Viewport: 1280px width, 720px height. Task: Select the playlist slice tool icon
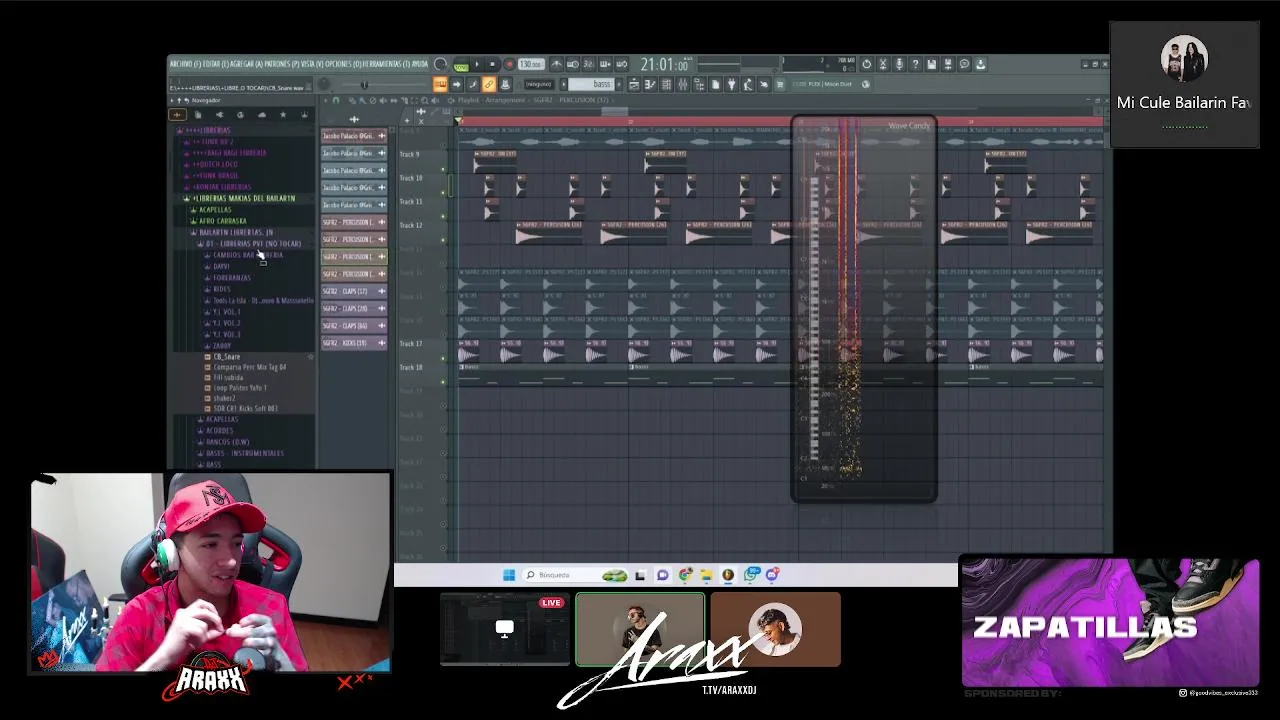[x=404, y=100]
